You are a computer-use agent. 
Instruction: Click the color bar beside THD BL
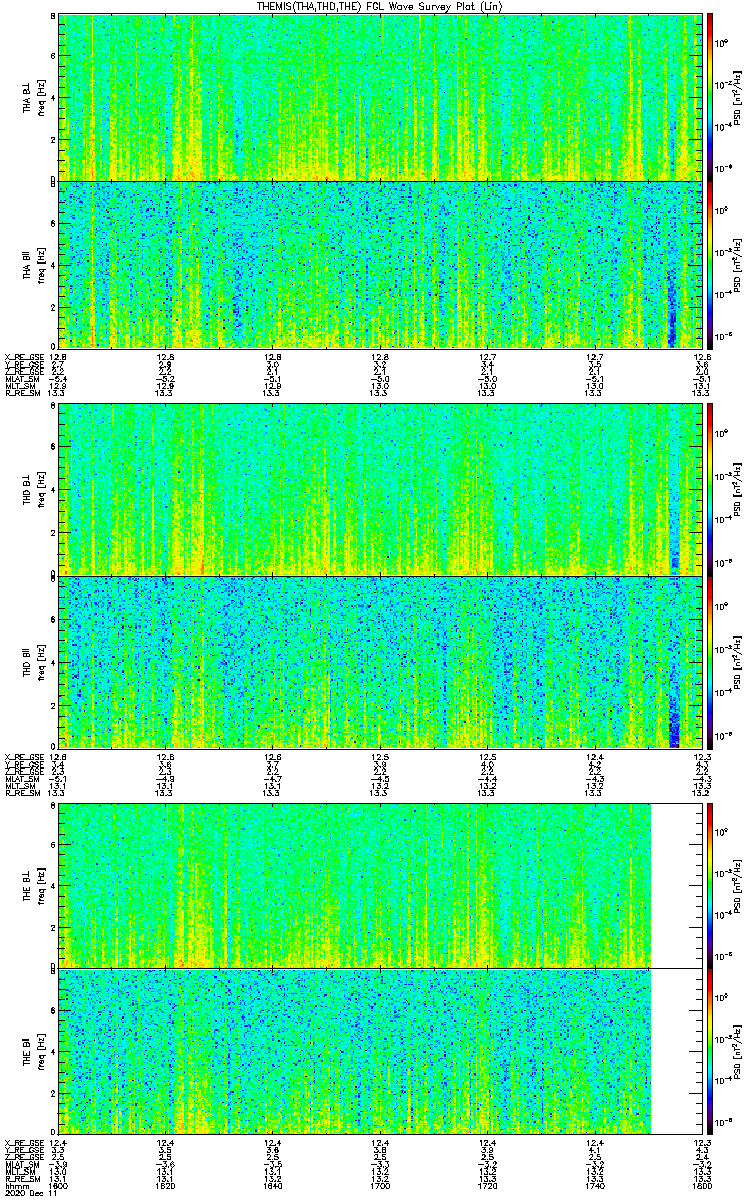click(710, 489)
